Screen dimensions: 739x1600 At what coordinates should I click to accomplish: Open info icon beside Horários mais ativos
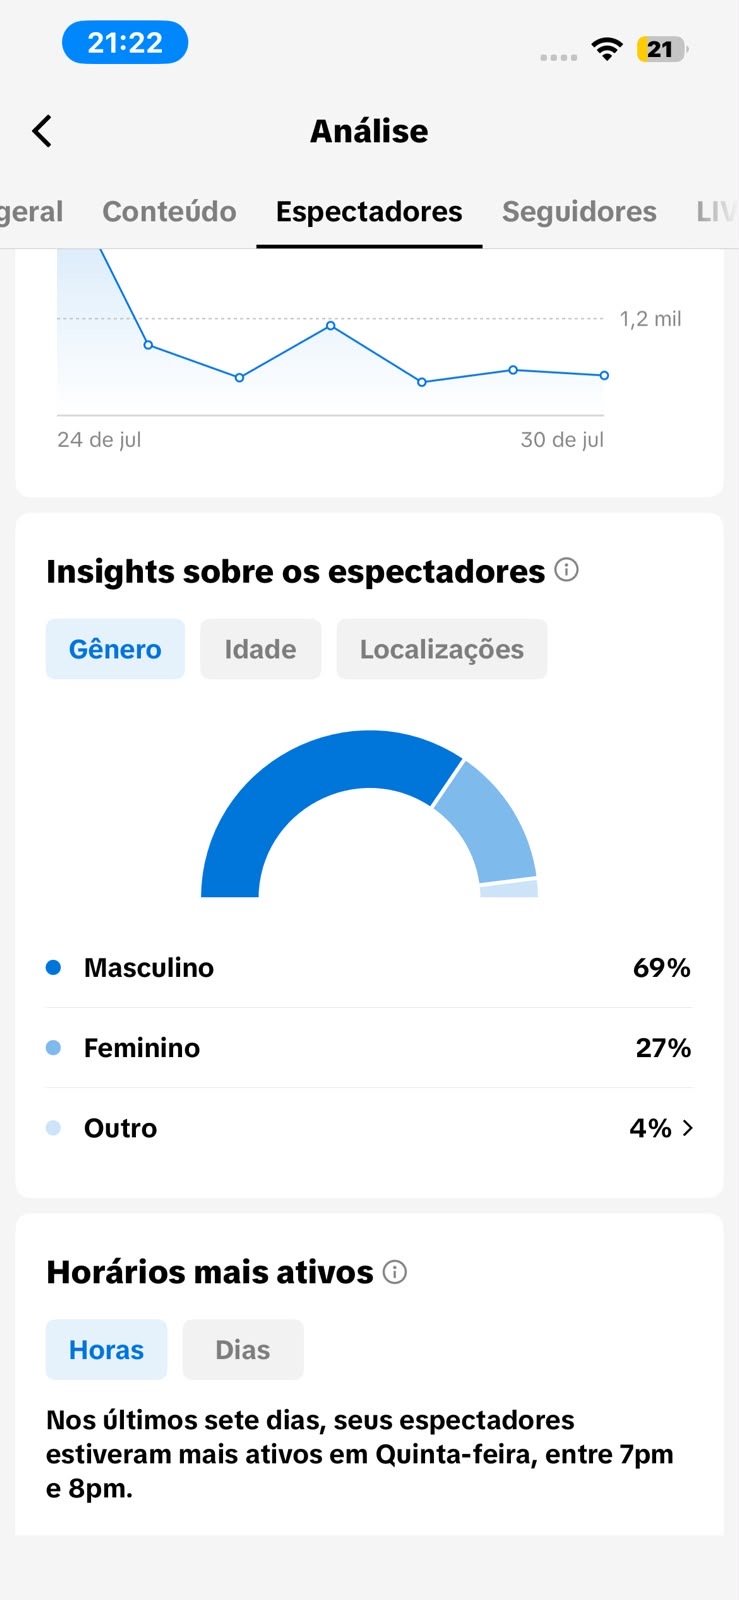[x=395, y=1272]
